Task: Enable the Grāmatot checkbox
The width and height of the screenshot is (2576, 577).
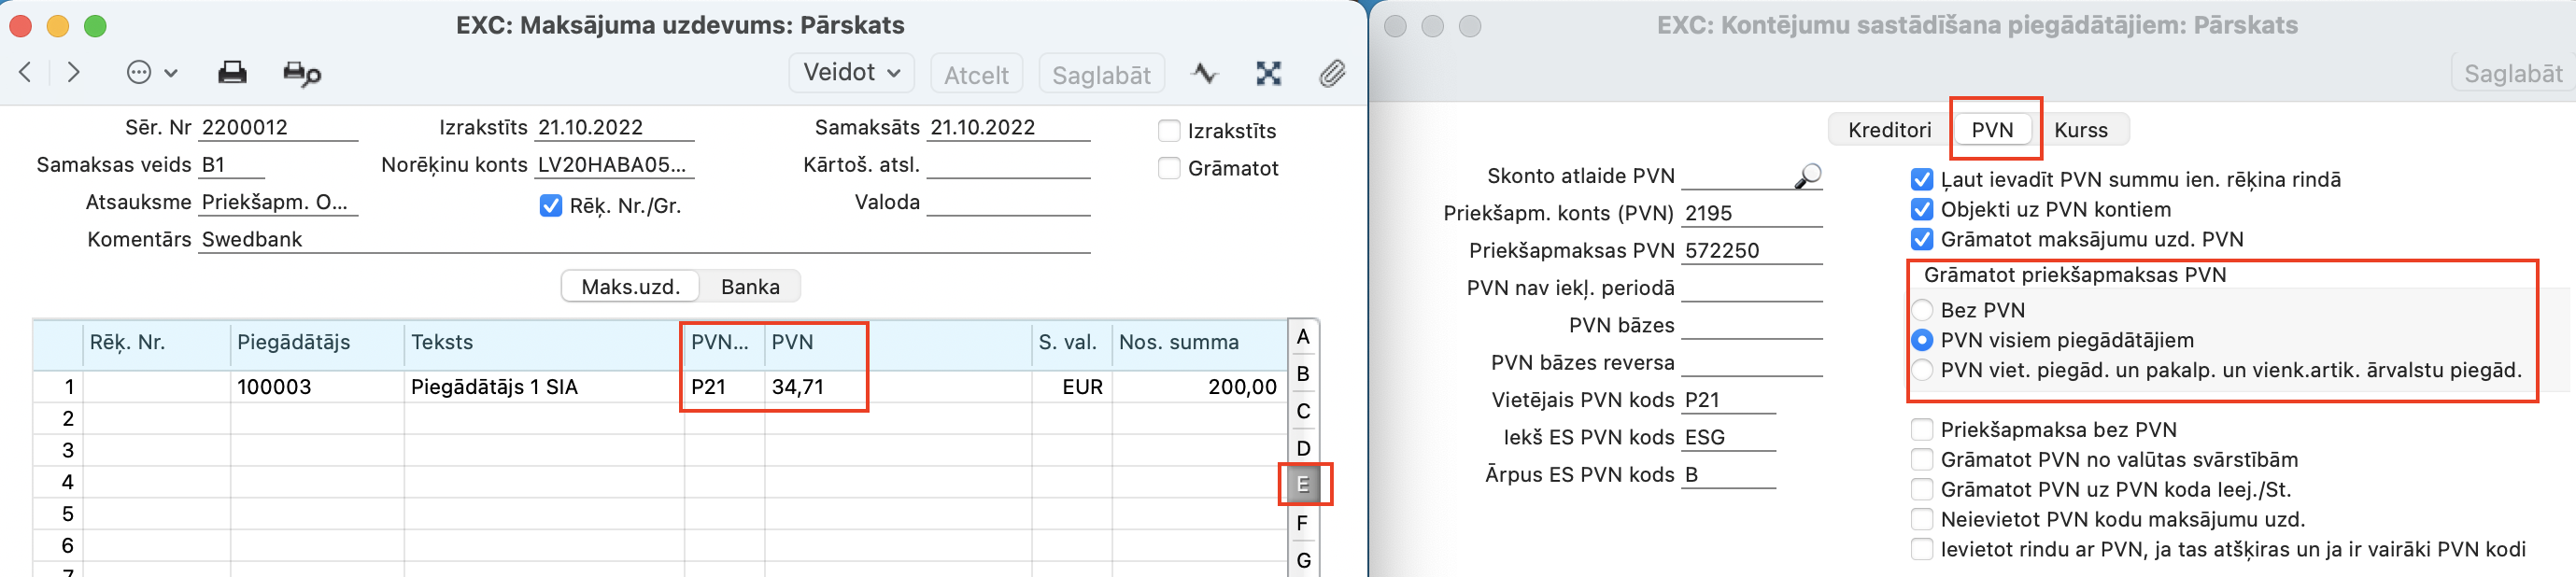Action: 1169,168
